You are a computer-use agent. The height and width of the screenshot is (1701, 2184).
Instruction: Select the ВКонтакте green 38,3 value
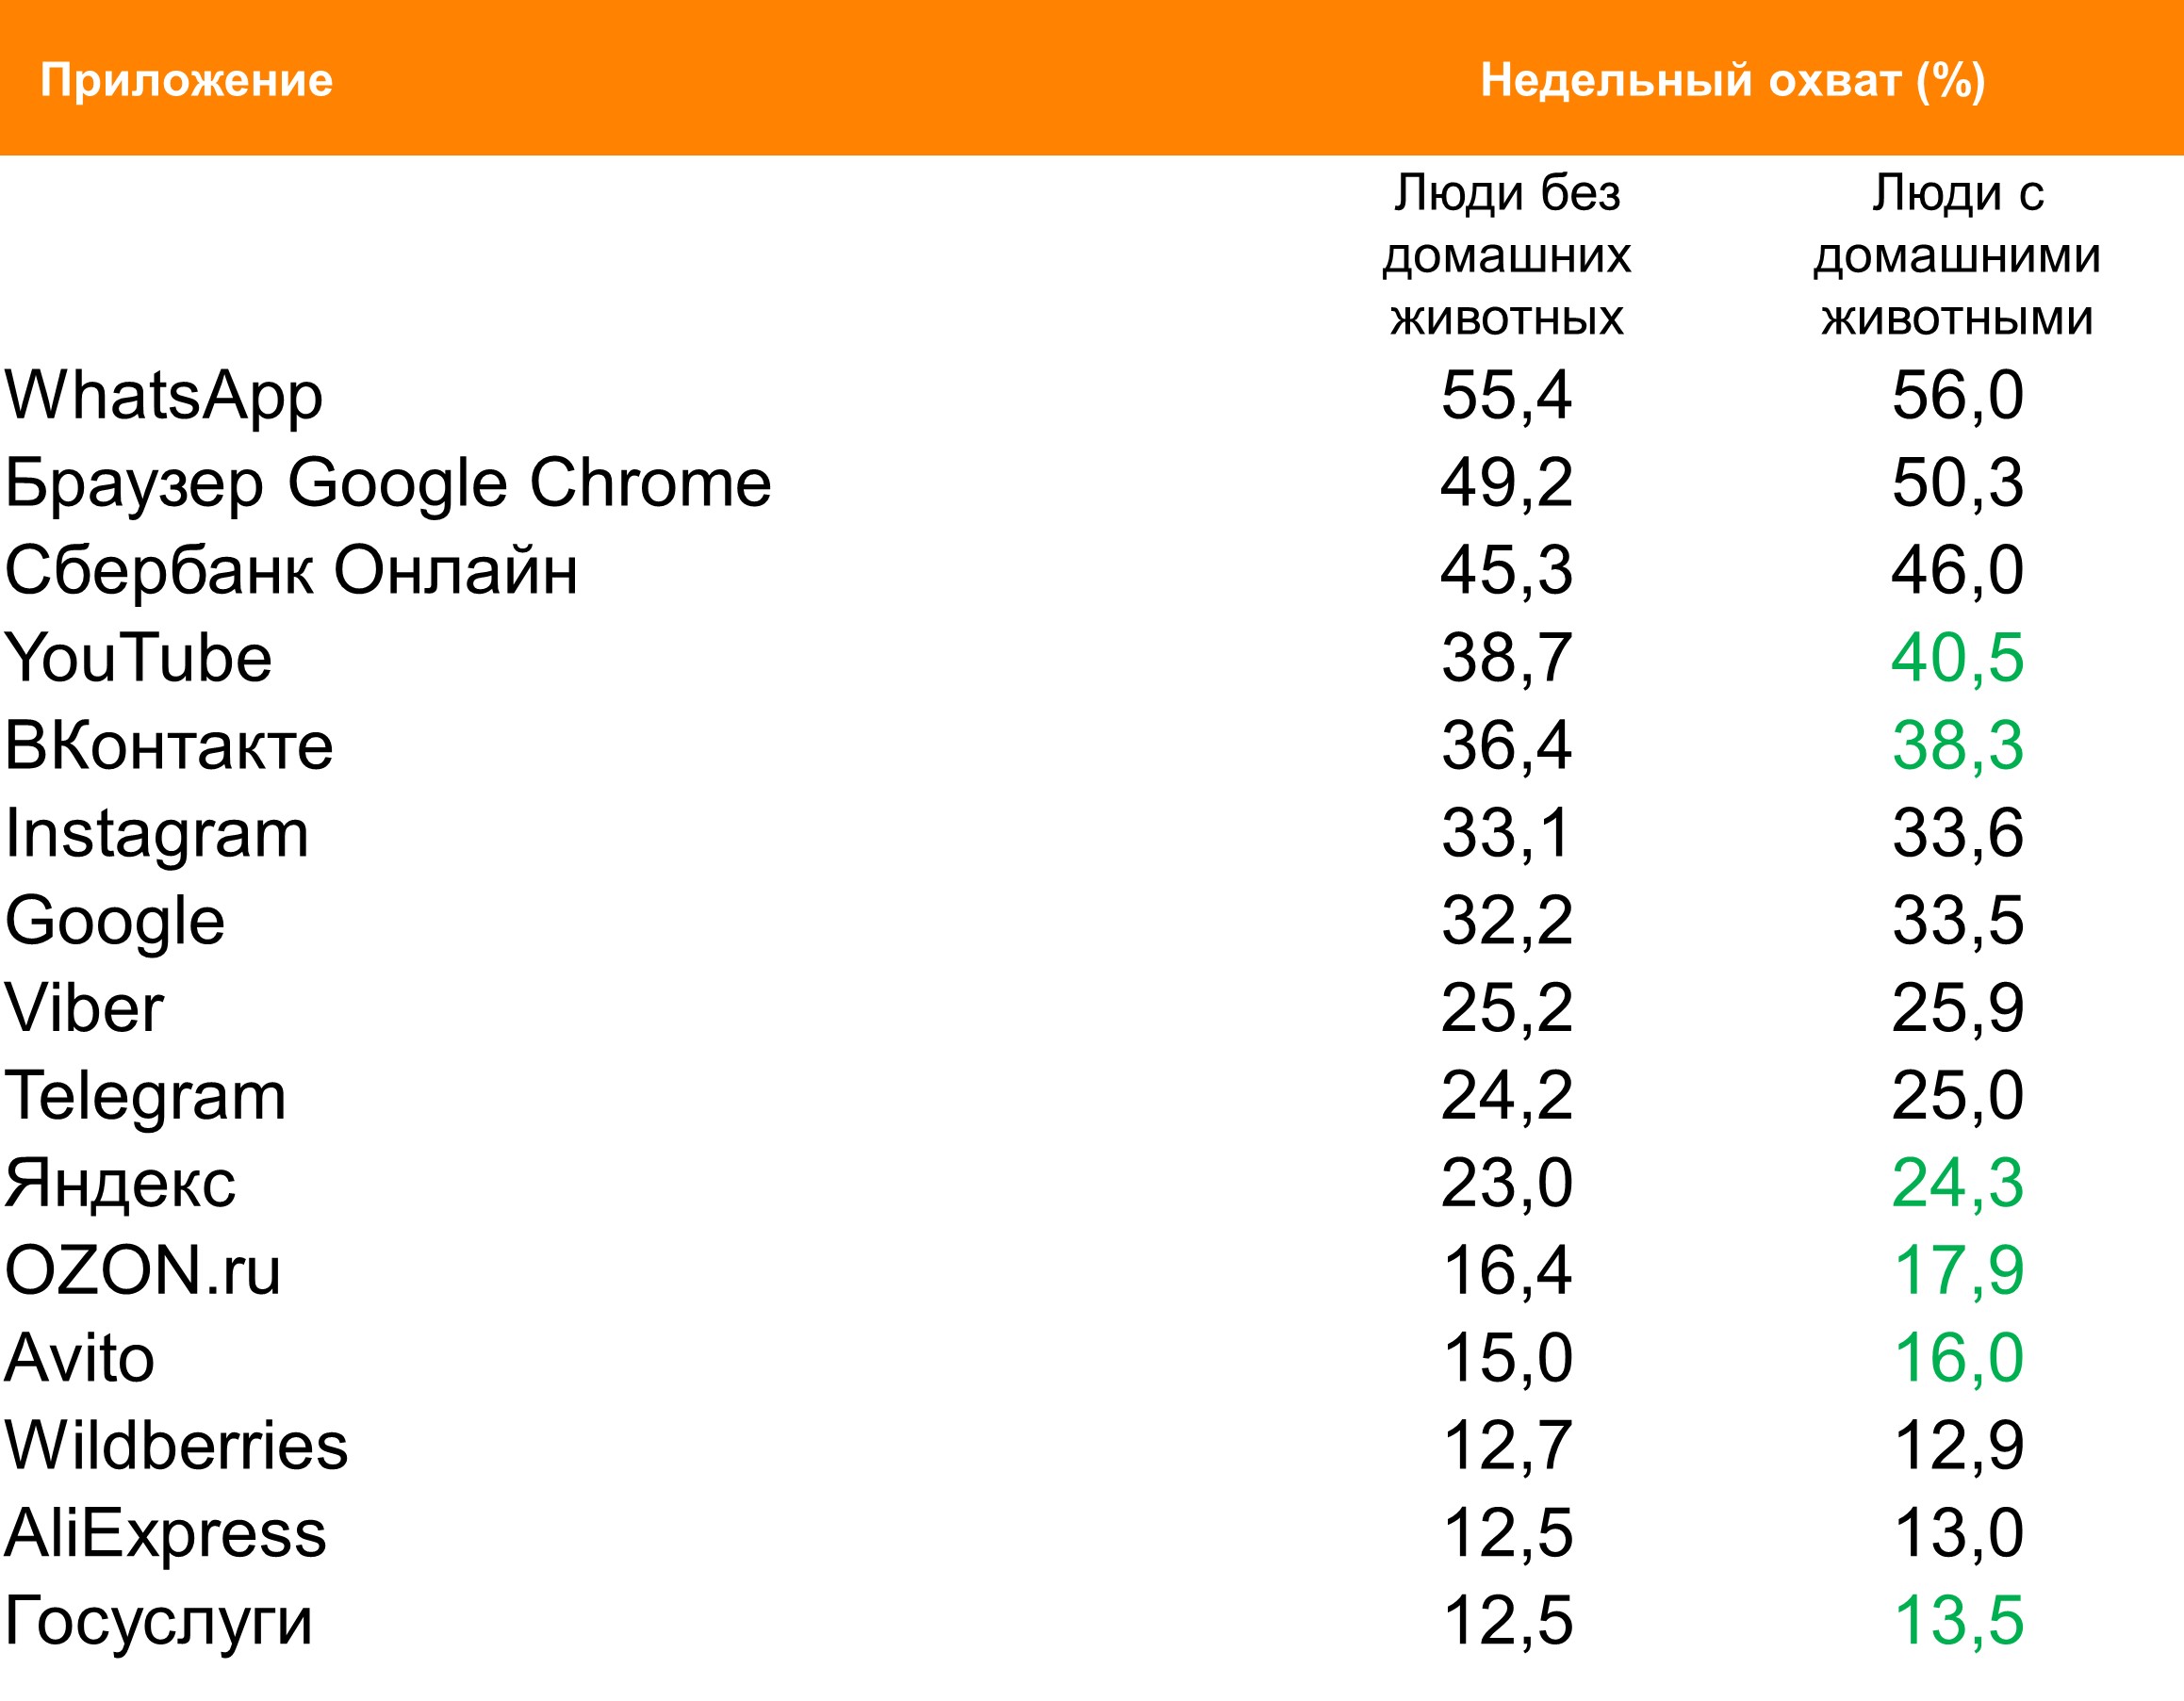tap(1957, 746)
